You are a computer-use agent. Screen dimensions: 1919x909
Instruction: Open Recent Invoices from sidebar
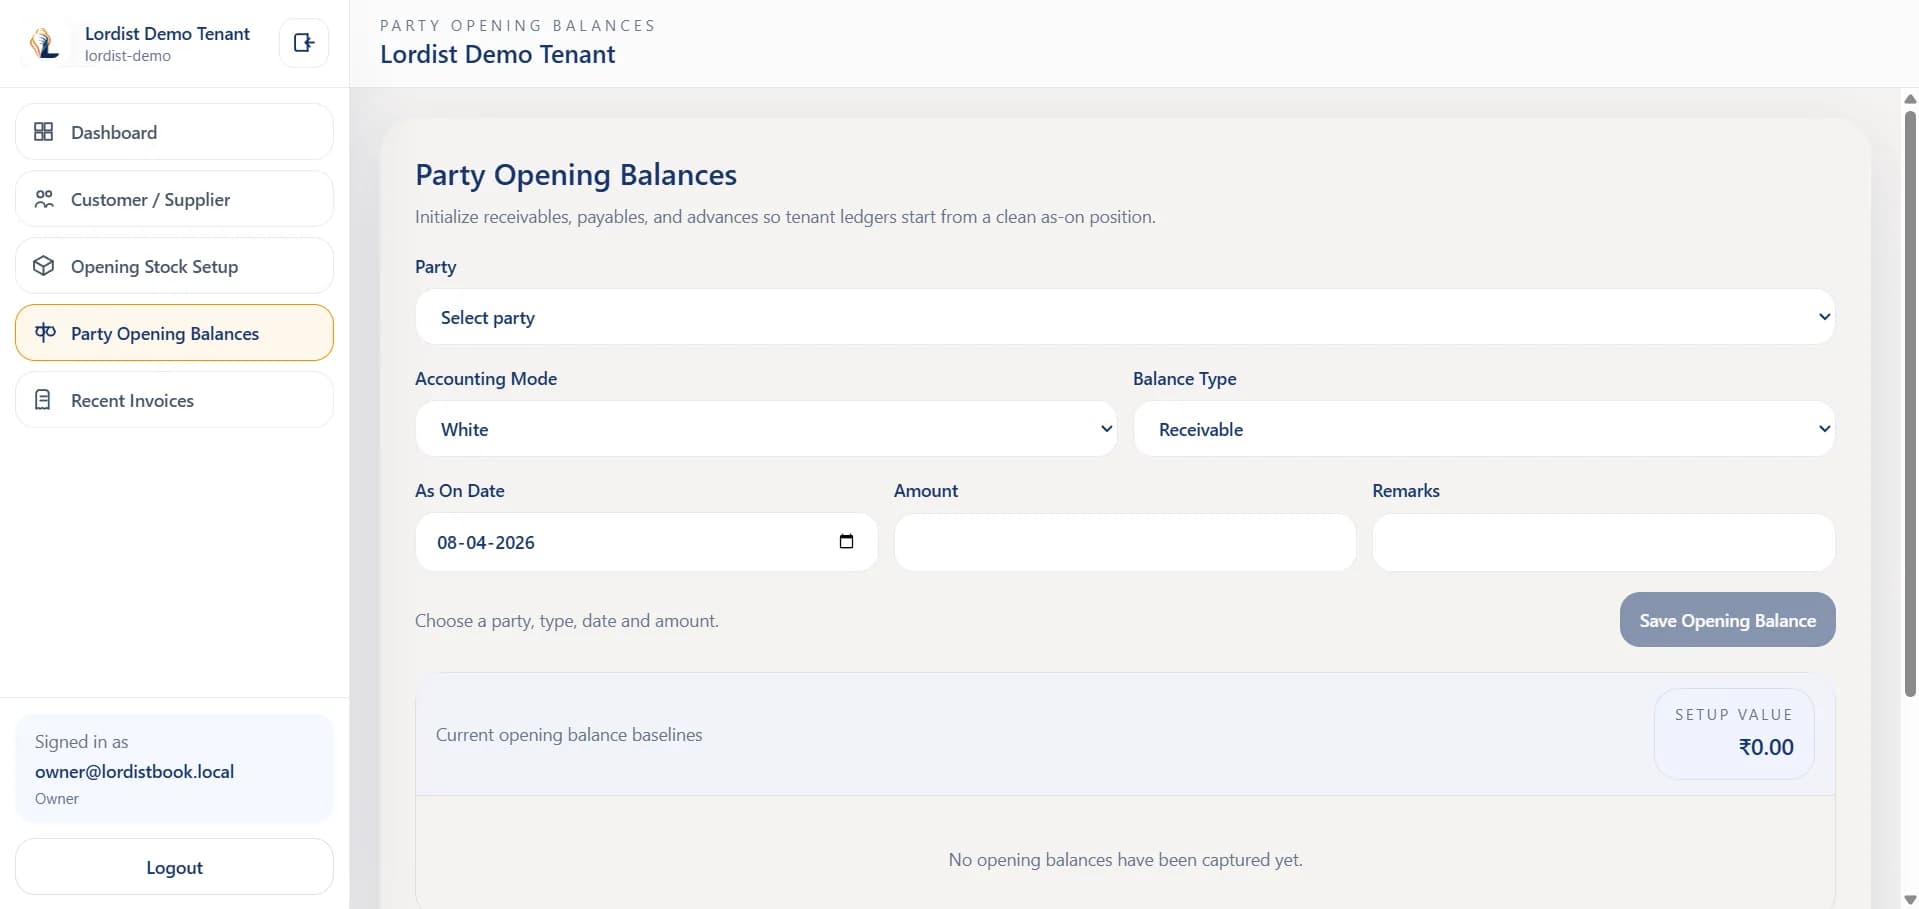pyautogui.click(x=174, y=400)
